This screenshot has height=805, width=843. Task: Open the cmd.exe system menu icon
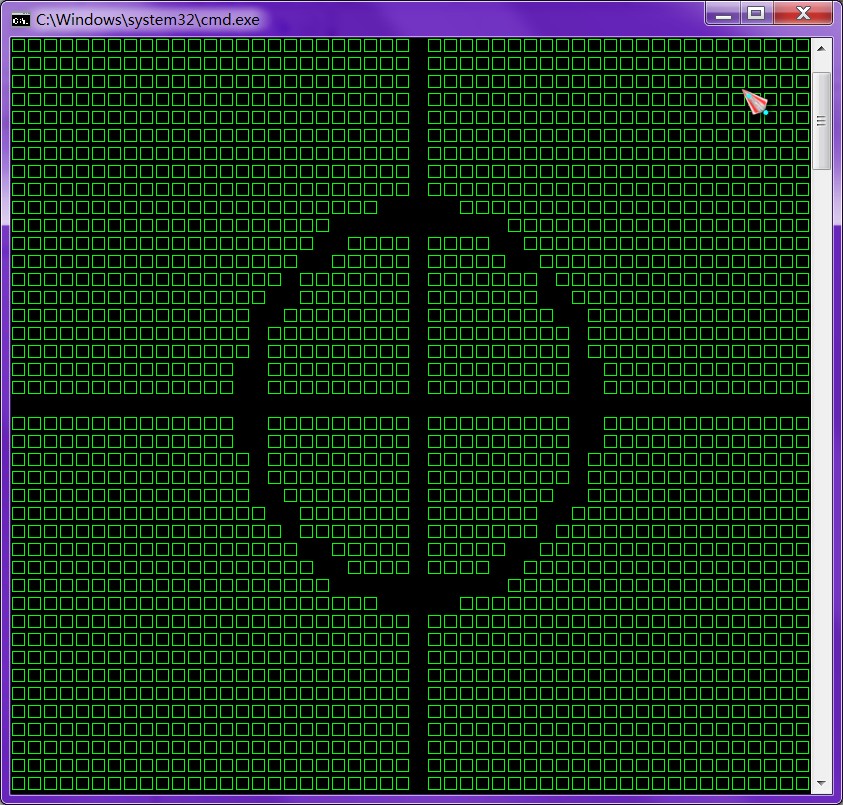click(x=20, y=20)
